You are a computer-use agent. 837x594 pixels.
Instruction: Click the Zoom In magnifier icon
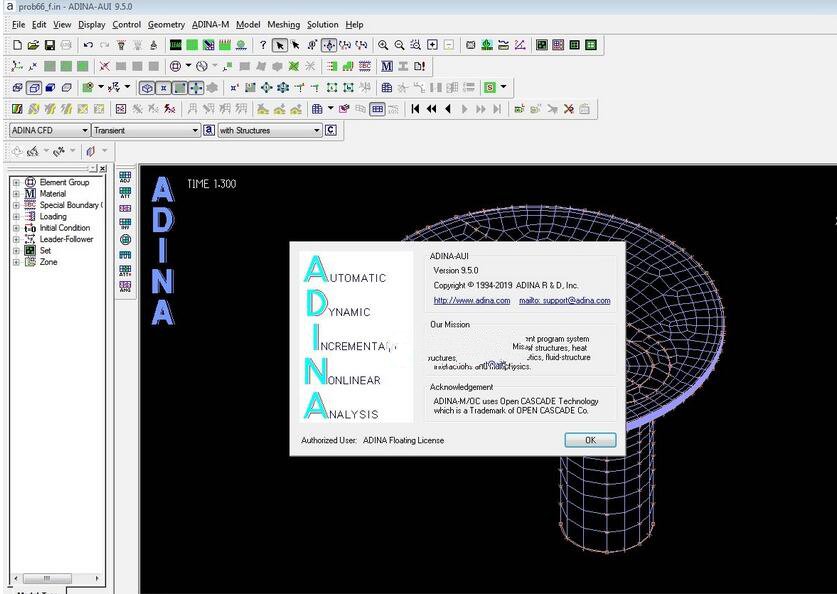click(x=383, y=45)
